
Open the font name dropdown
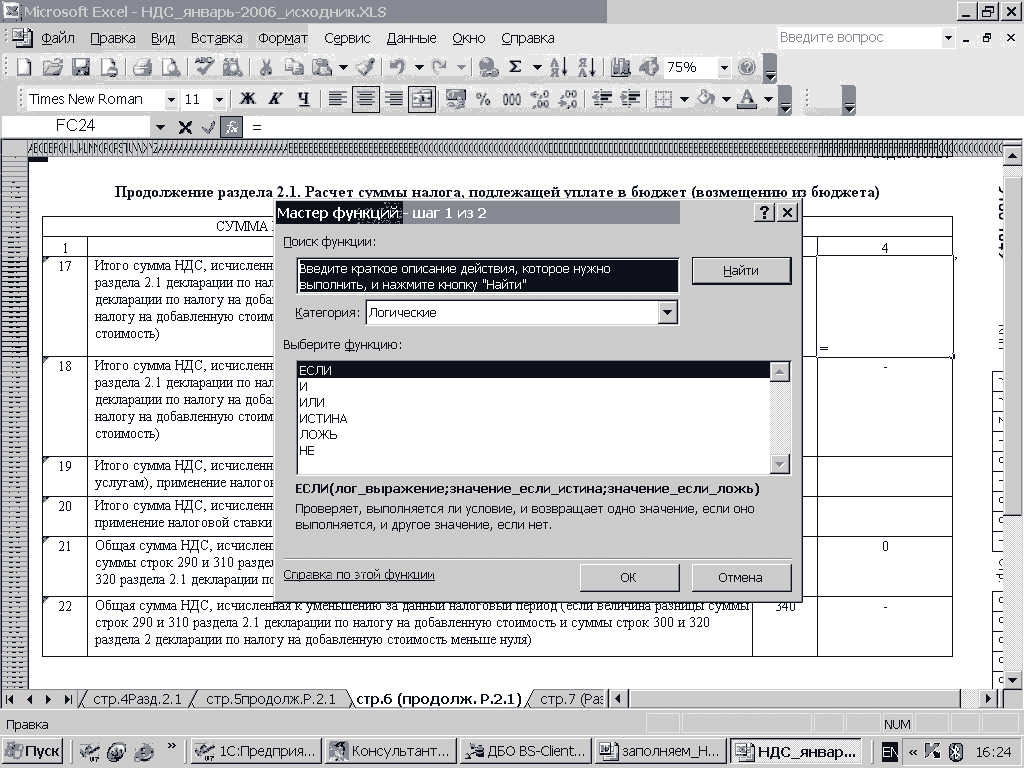[x=171, y=99]
